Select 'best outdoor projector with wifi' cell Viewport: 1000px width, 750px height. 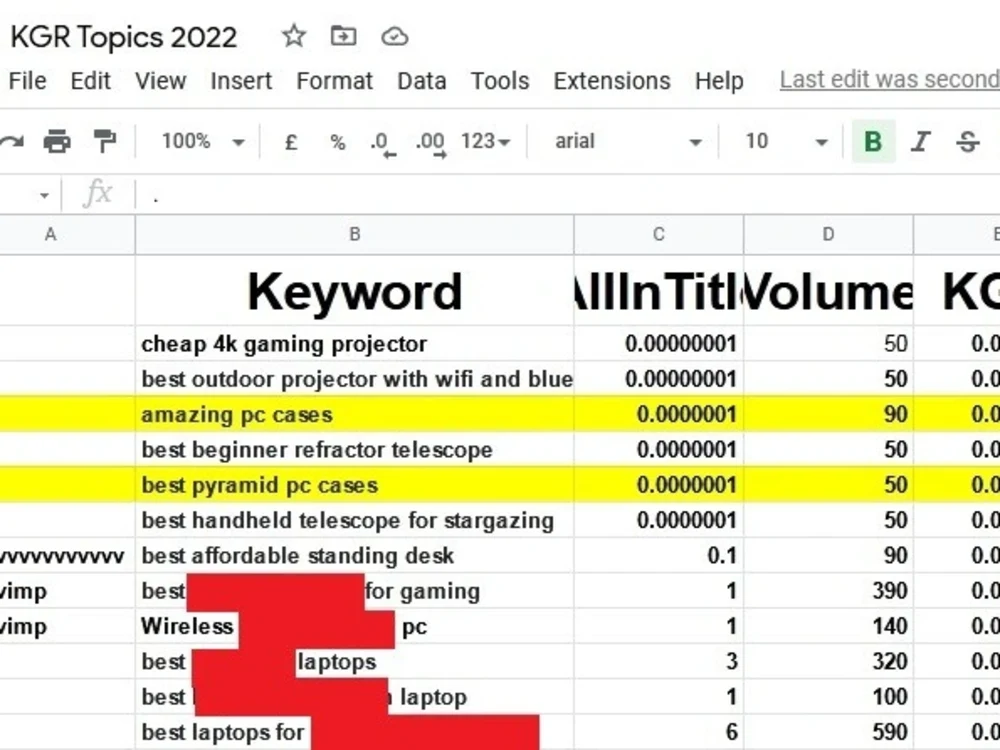pos(355,379)
